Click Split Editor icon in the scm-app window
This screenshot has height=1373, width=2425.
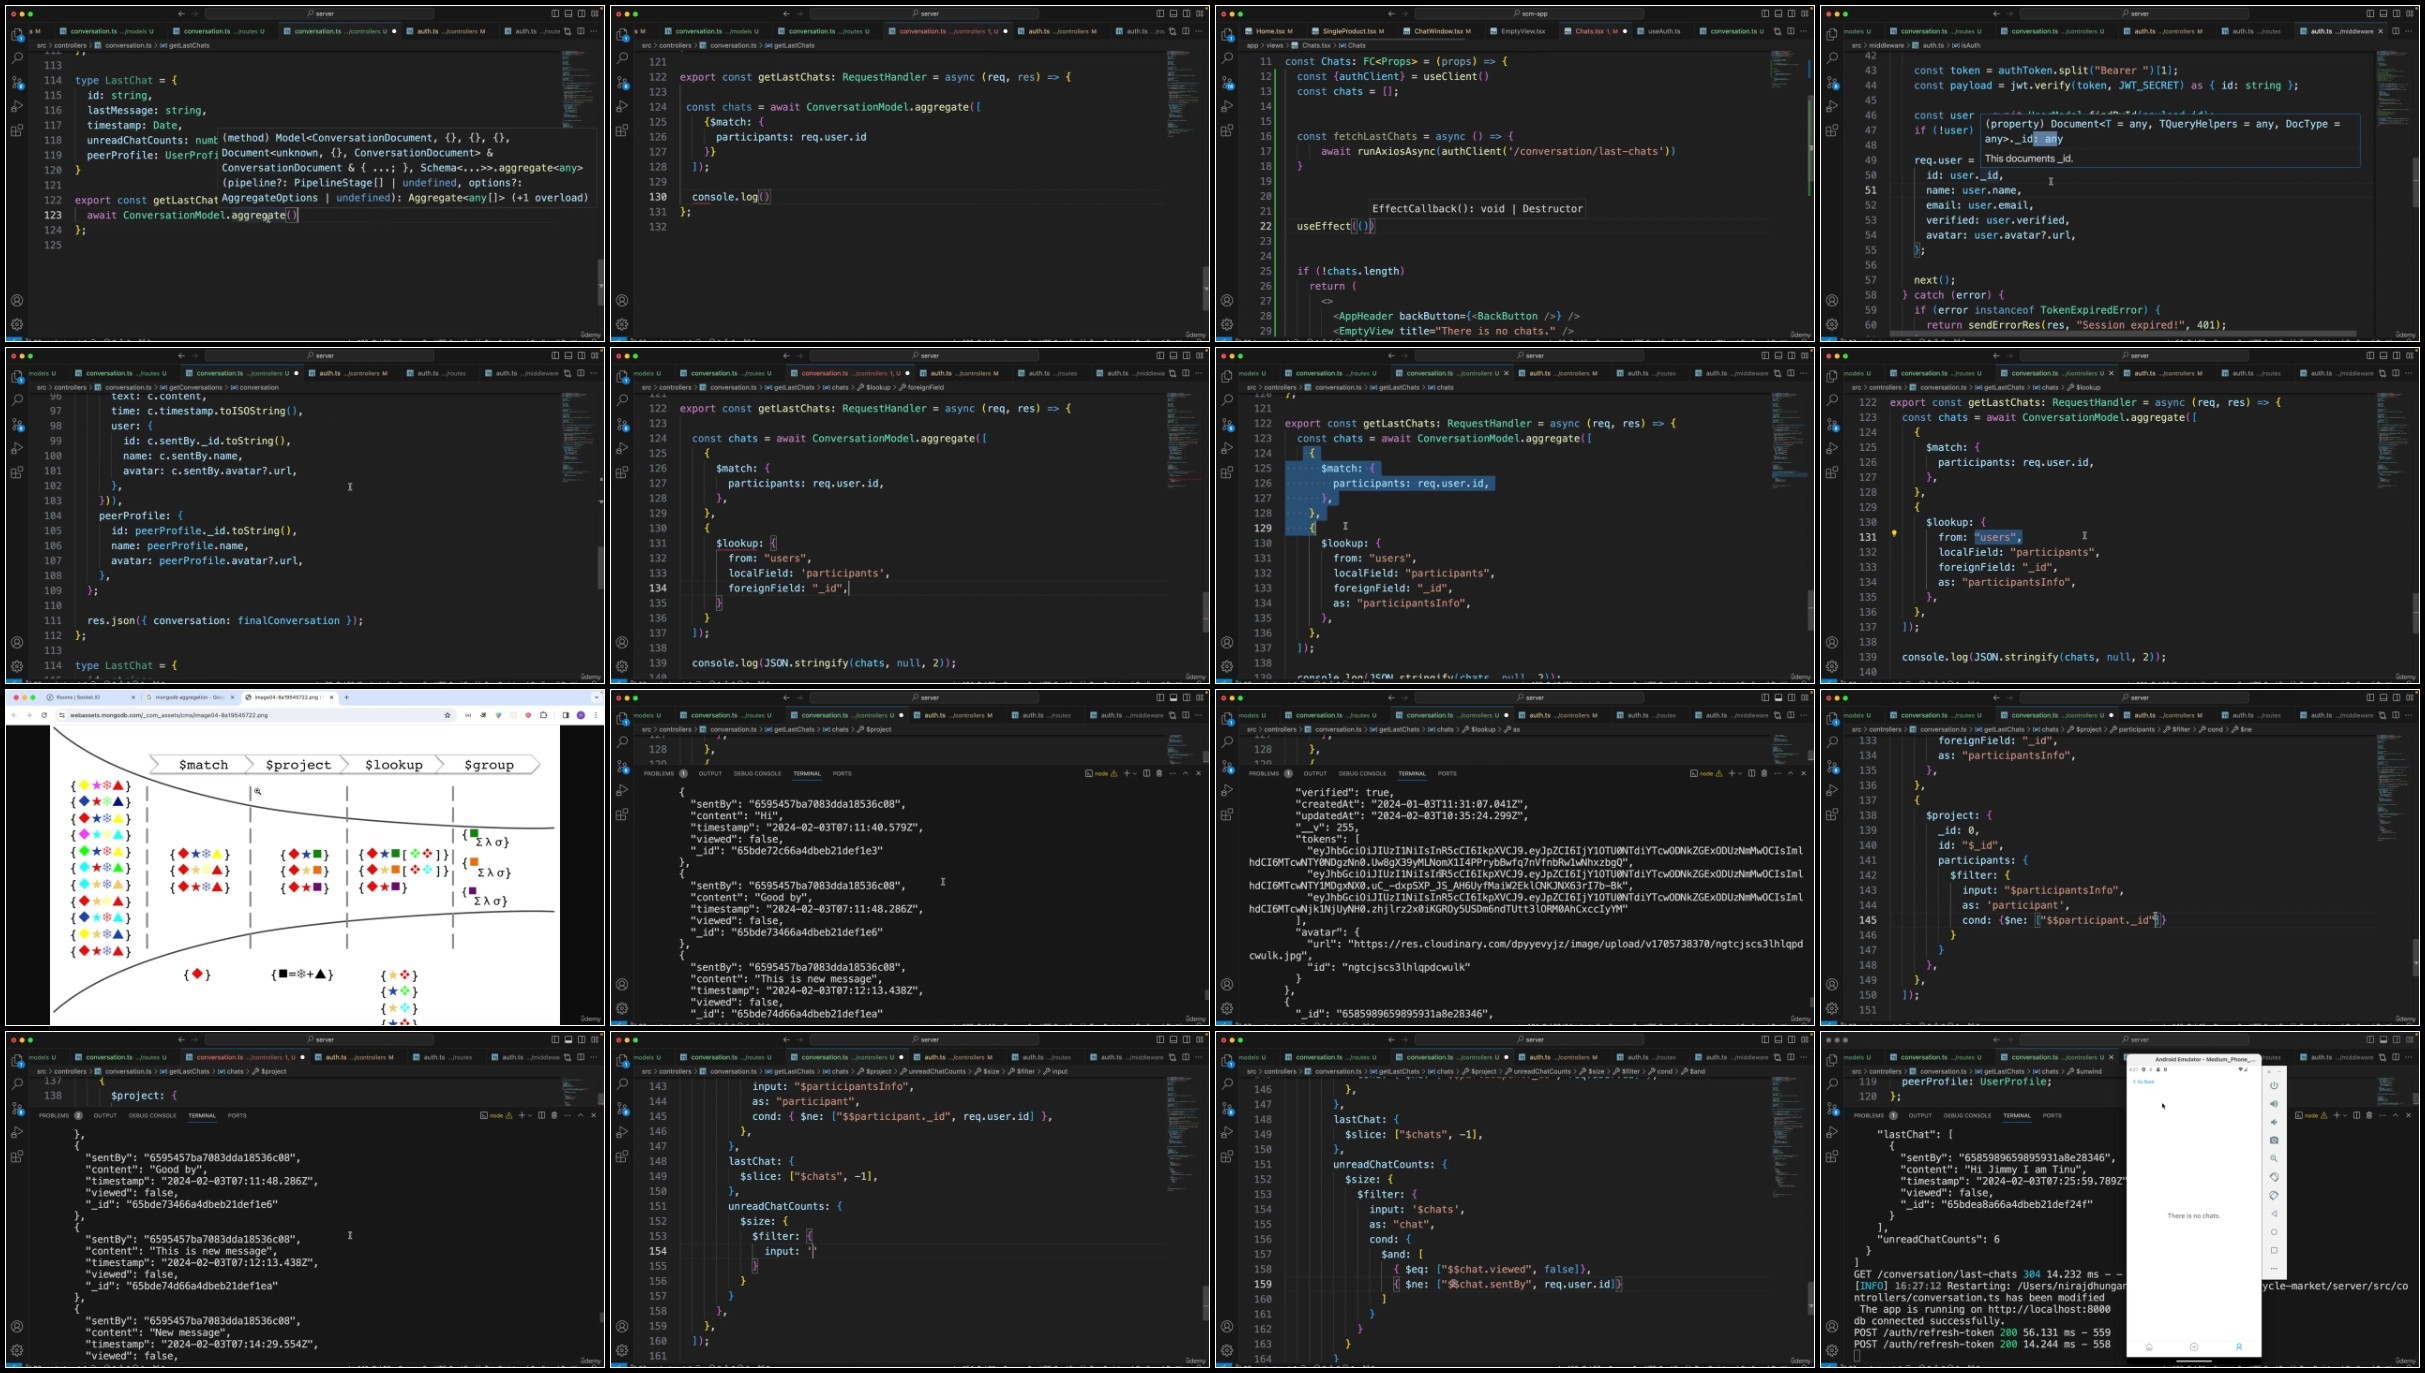tap(1790, 31)
